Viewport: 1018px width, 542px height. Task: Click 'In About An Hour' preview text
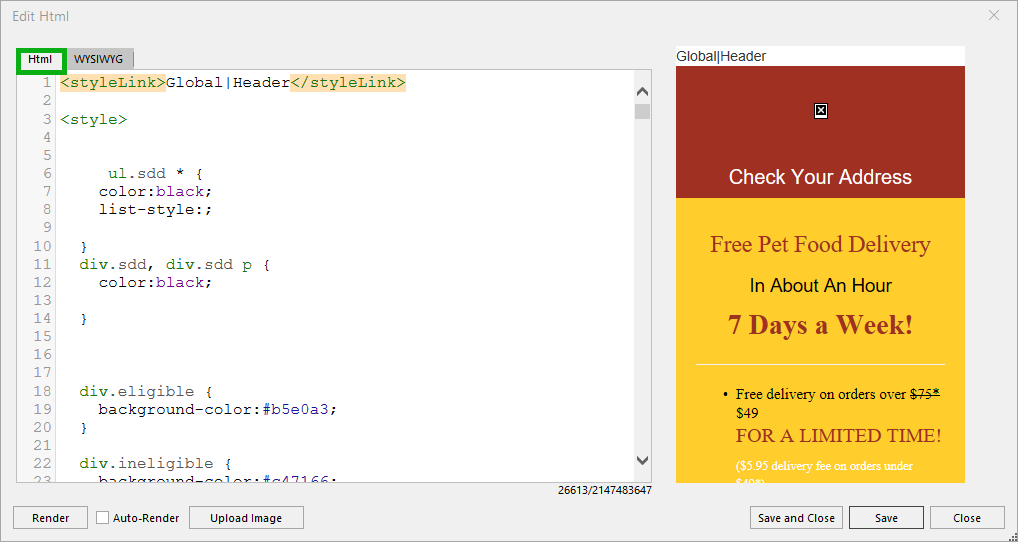pyautogui.click(x=820, y=286)
